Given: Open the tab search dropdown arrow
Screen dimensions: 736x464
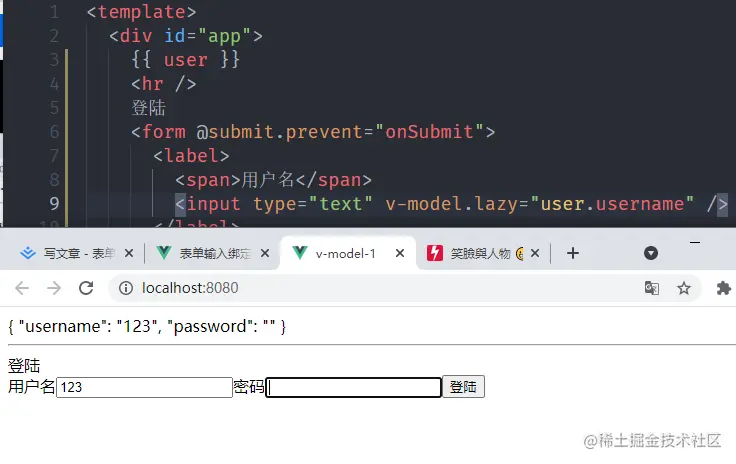Looking at the screenshot, I should [651, 253].
